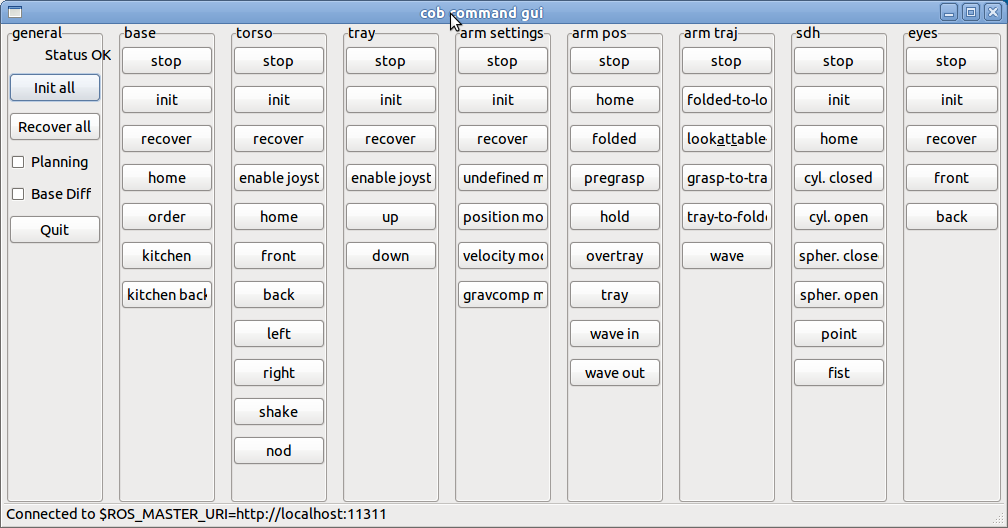Select arm settings velocity mode
Image resolution: width=1008 pixels, height=528 pixels.
coord(503,256)
